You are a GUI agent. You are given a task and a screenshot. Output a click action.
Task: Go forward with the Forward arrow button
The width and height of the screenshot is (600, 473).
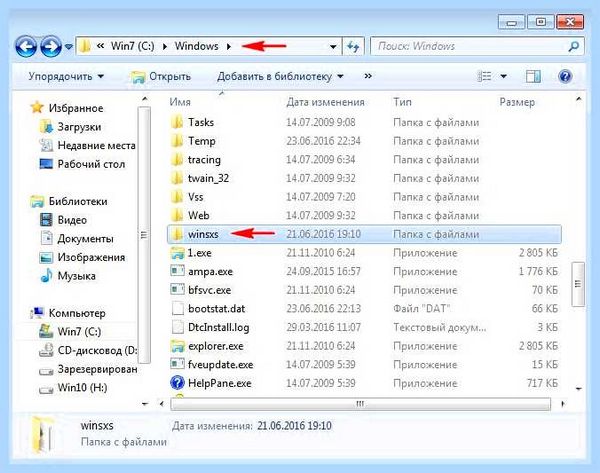click(51, 46)
